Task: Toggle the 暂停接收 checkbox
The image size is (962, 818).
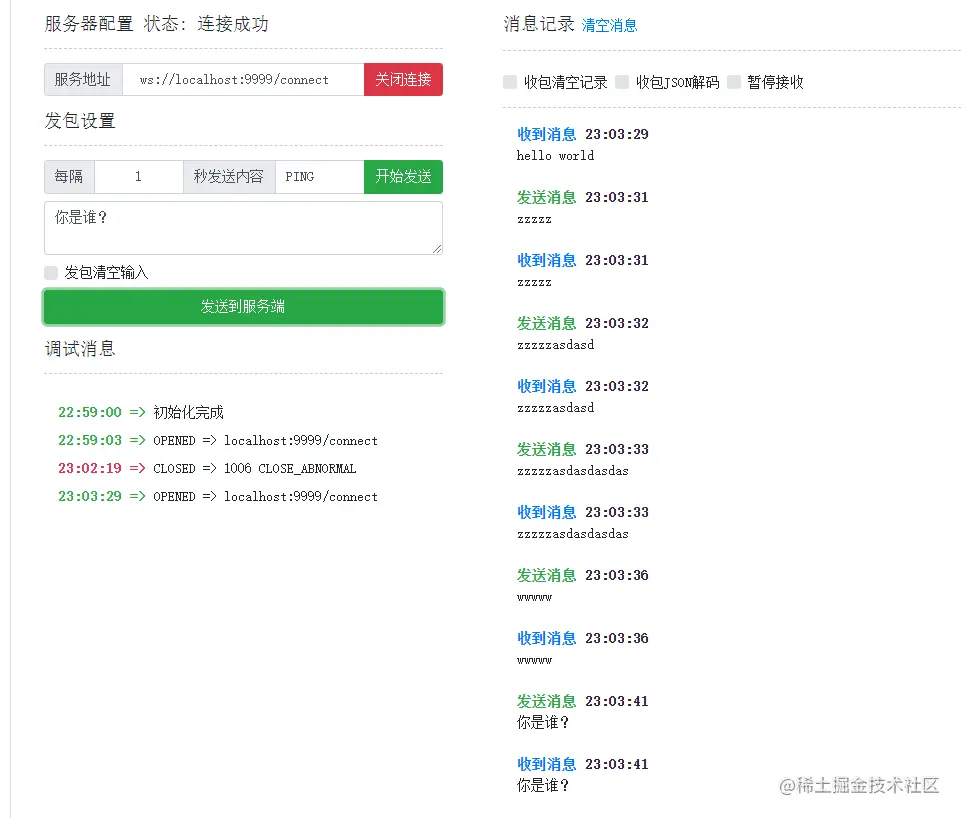Action: [x=734, y=82]
